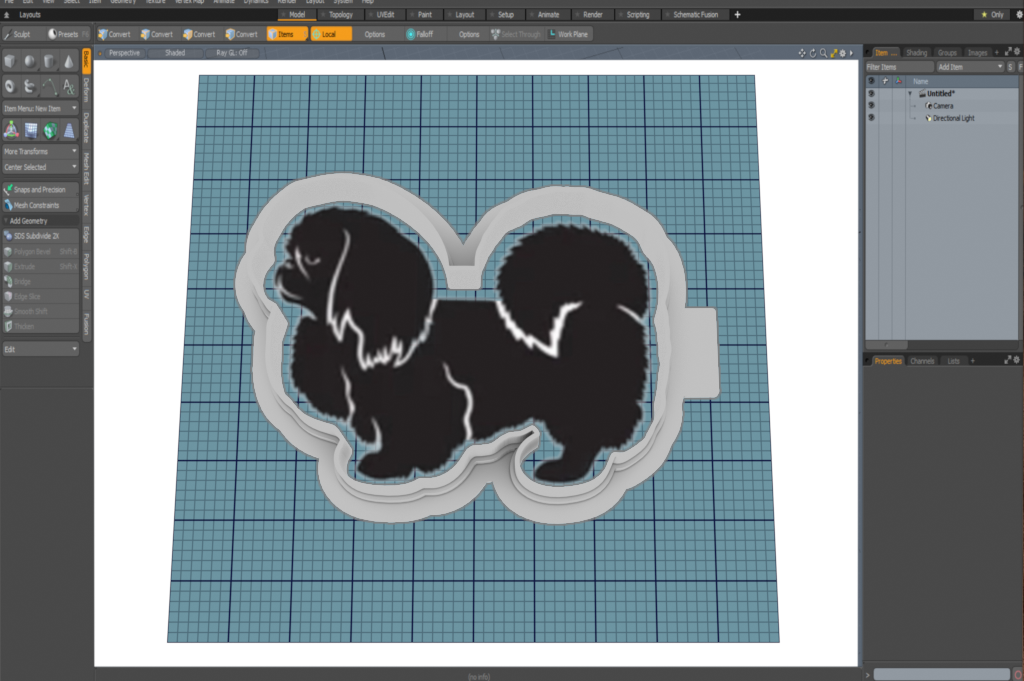Click the S button beside Add Item
Screen dimensions: 1024x681
tap(1010, 67)
